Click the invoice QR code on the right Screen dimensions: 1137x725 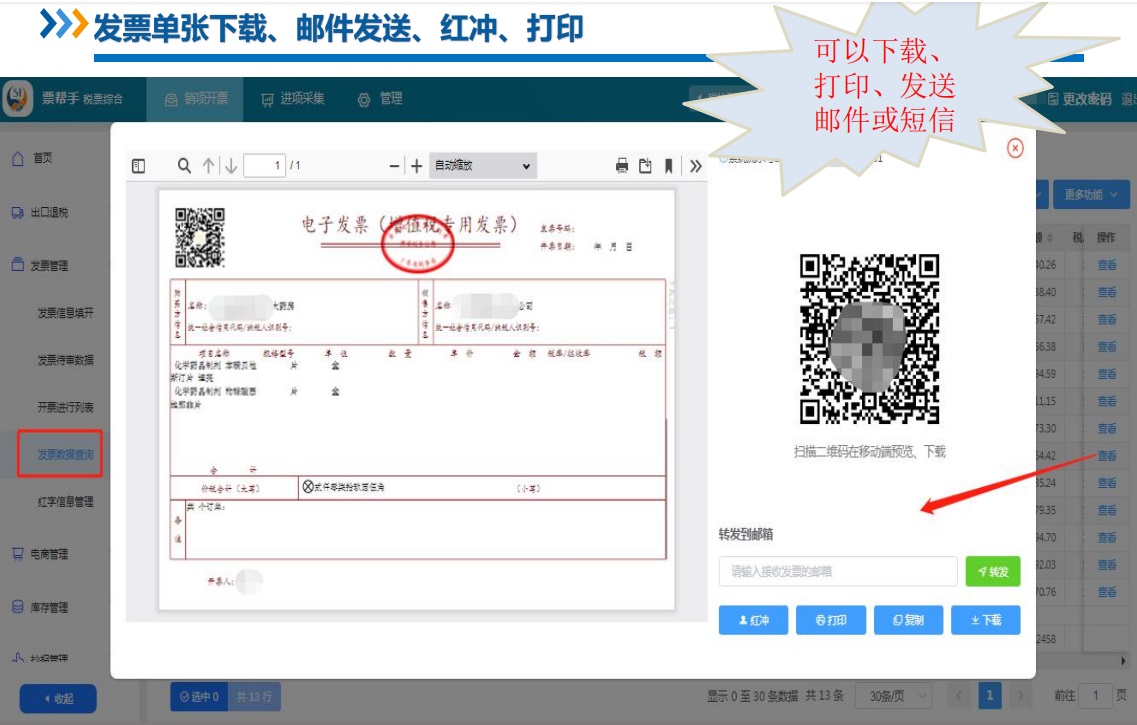pyautogui.click(x=869, y=339)
